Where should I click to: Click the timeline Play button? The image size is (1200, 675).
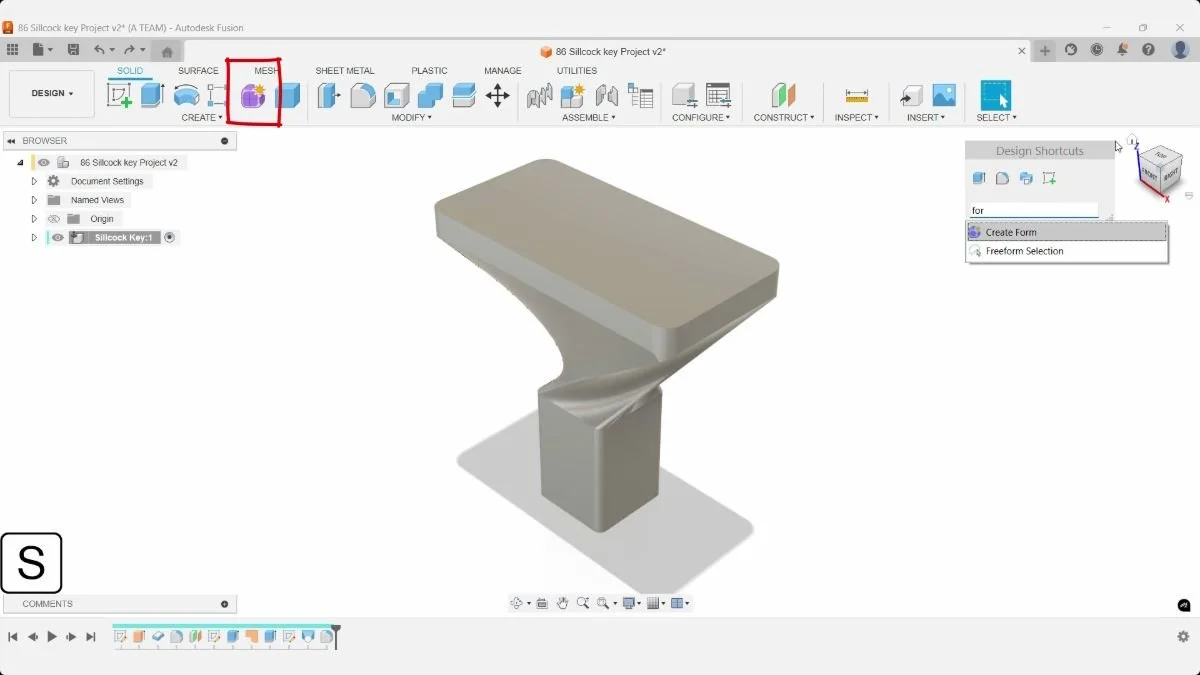52,637
